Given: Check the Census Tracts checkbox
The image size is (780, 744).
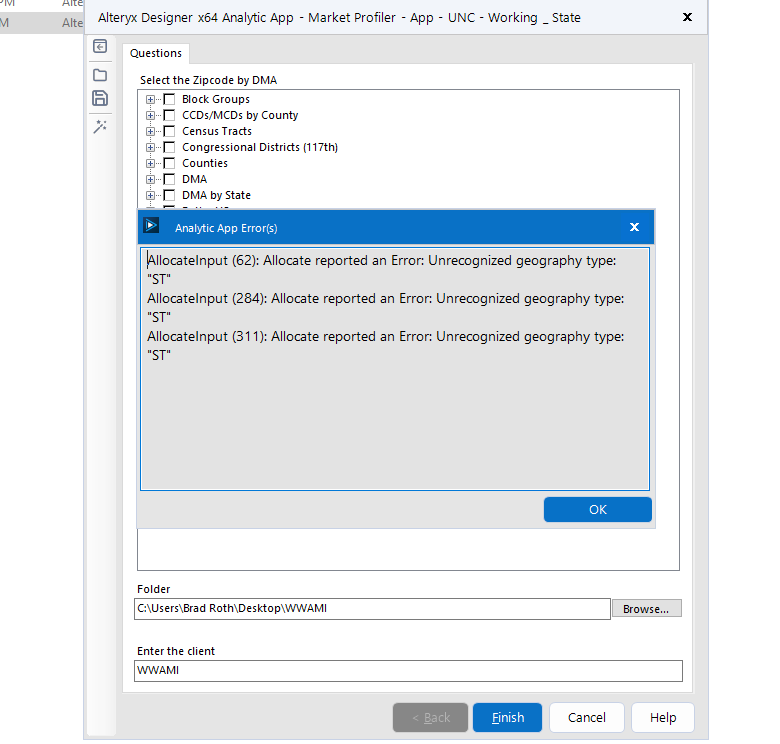Looking at the screenshot, I should (x=169, y=131).
